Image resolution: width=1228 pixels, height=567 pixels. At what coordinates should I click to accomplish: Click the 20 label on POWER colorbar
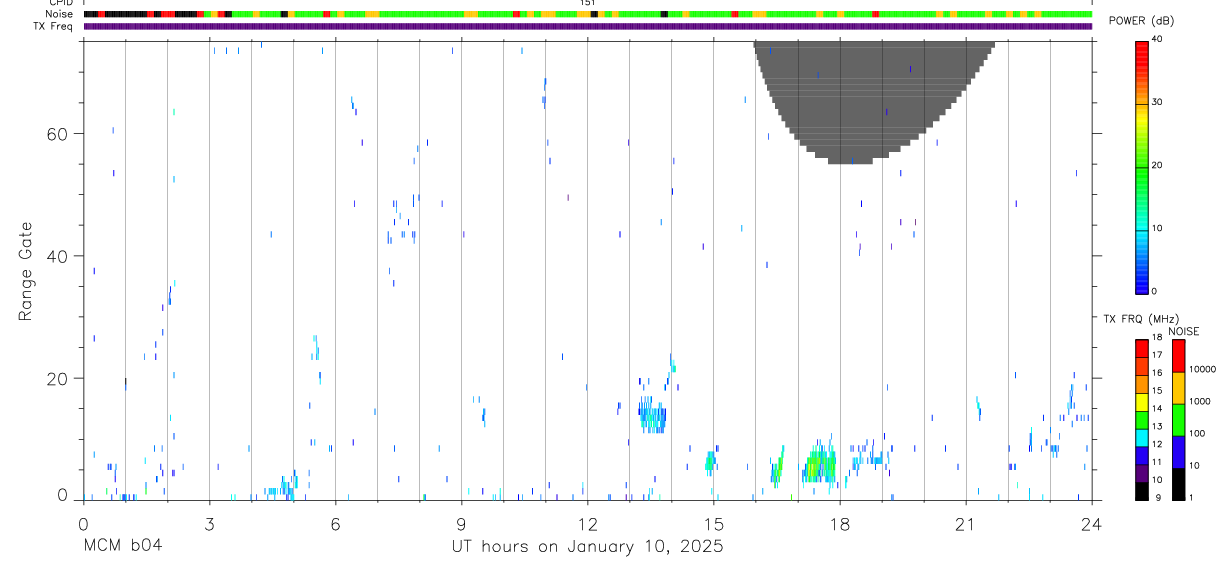(1157, 165)
